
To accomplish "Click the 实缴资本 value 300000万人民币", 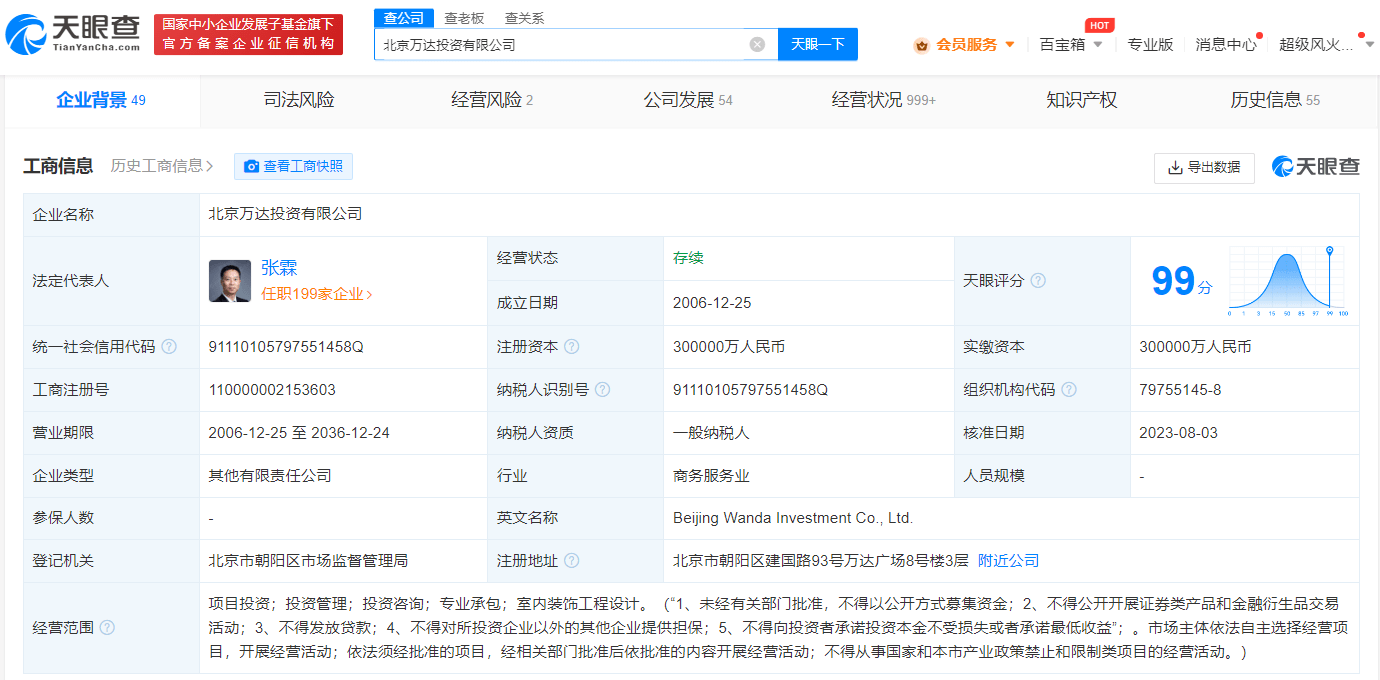I will 1195,347.
